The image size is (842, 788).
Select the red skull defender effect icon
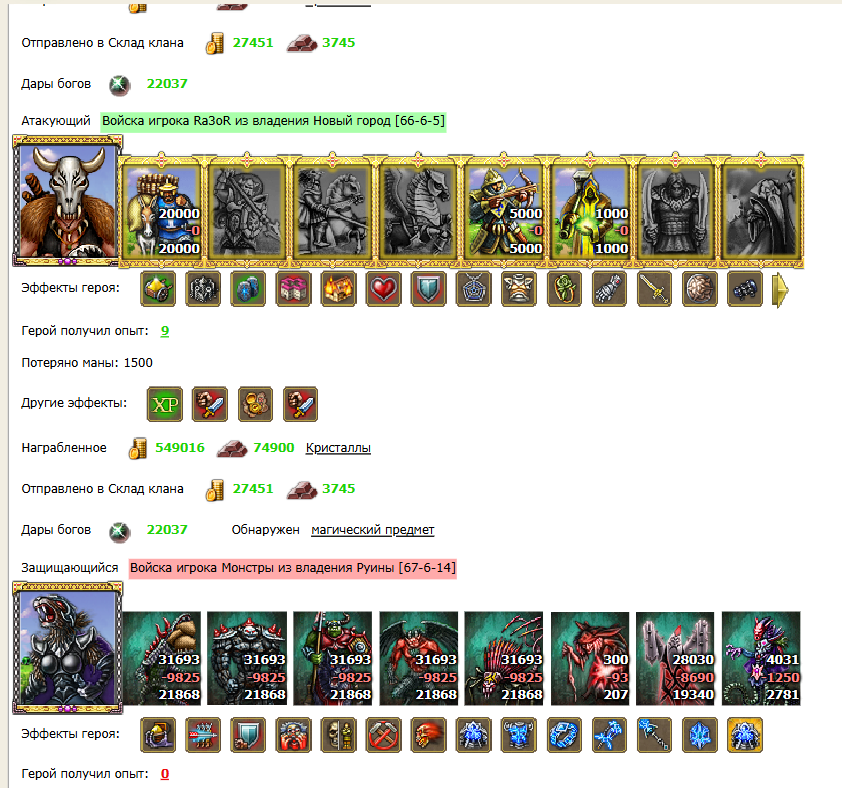429,735
